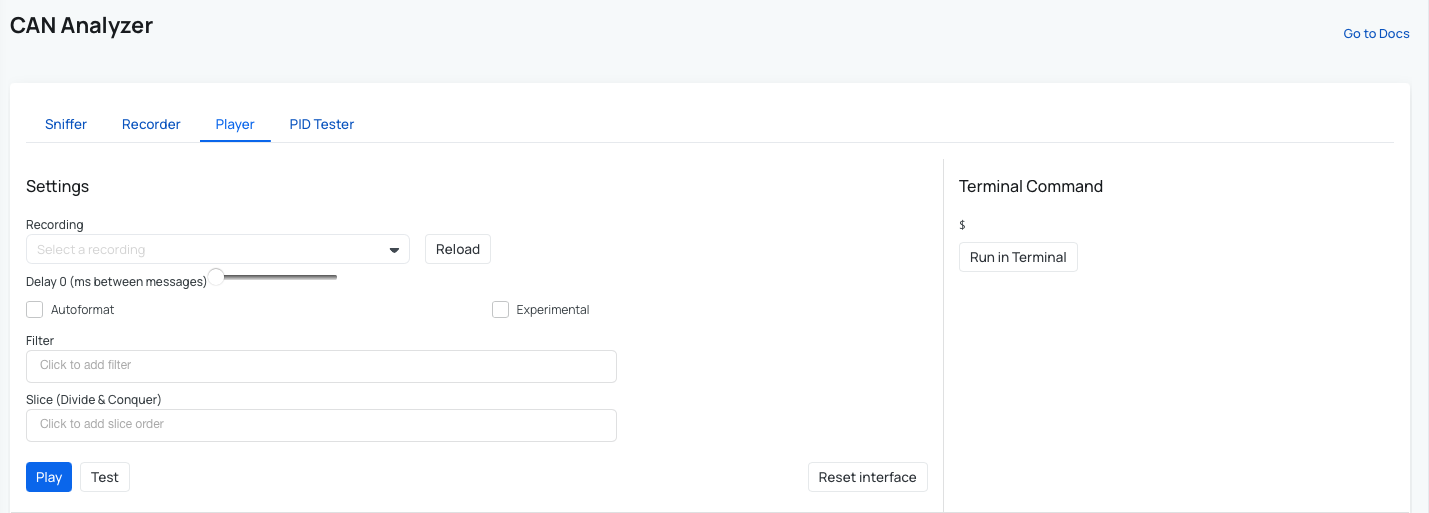1429x513 pixels.
Task: Click the right end of Delay slider track
Action: pos(334,277)
